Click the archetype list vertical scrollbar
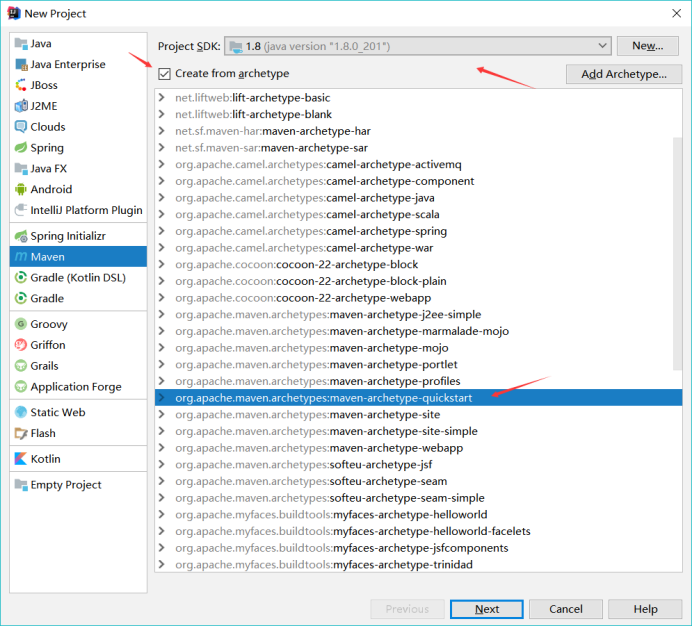The height and width of the screenshot is (627, 692). 677,254
